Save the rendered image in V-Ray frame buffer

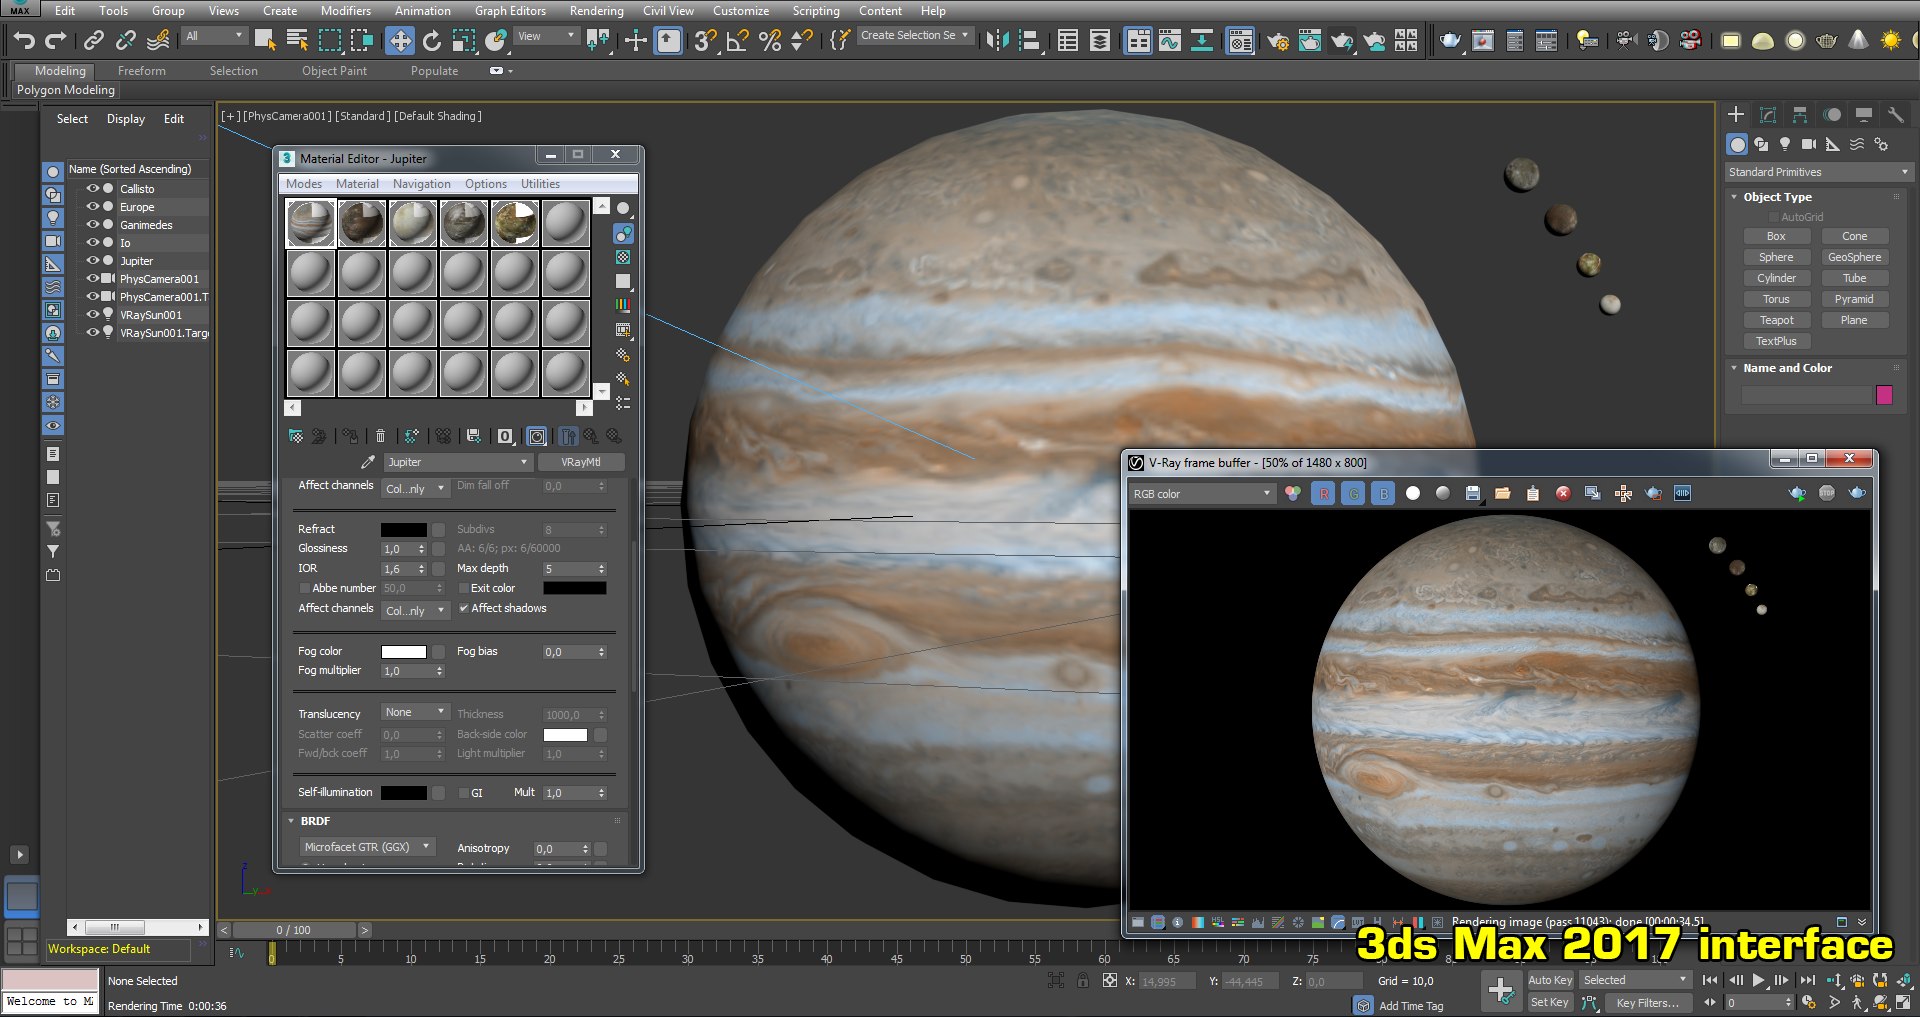click(x=1472, y=493)
